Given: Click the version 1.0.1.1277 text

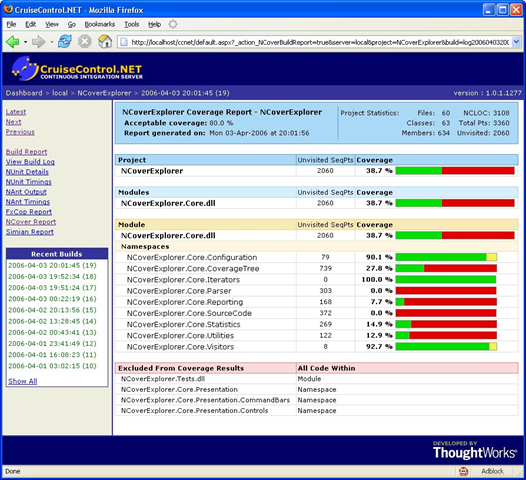Looking at the screenshot, I should pyautogui.click(x=487, y=93).
